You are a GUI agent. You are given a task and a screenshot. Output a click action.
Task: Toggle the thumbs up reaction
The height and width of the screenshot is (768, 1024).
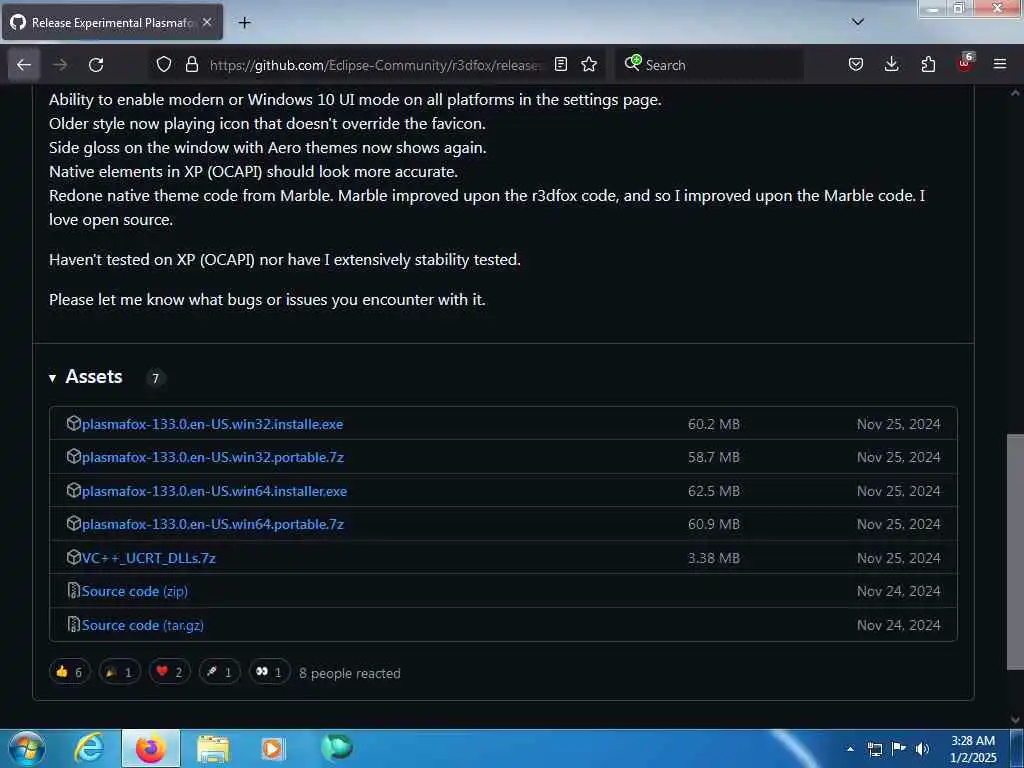coord(70,672)
